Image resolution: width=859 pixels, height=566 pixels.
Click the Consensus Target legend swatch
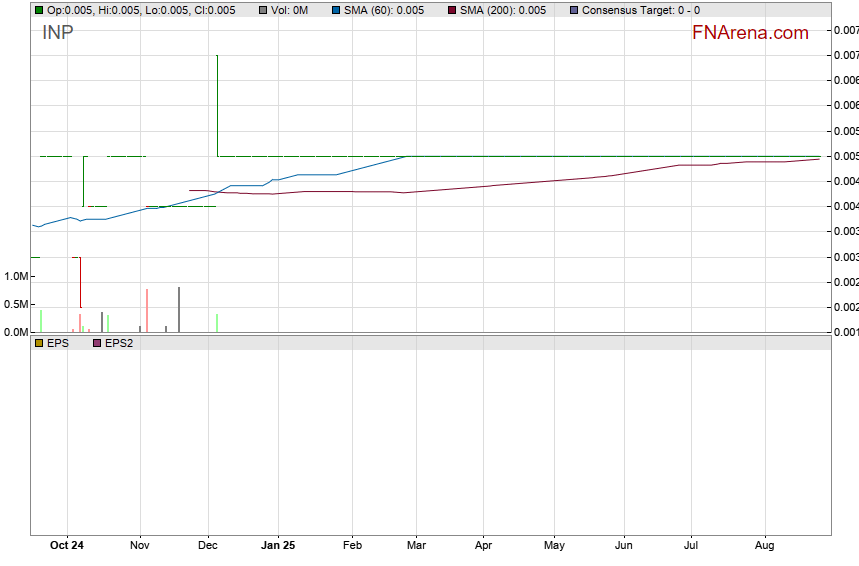click(573, 10)
